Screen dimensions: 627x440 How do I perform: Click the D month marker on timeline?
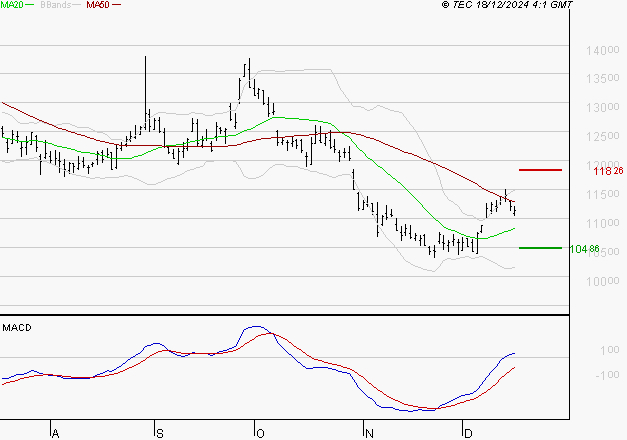[x=468, y=433]
